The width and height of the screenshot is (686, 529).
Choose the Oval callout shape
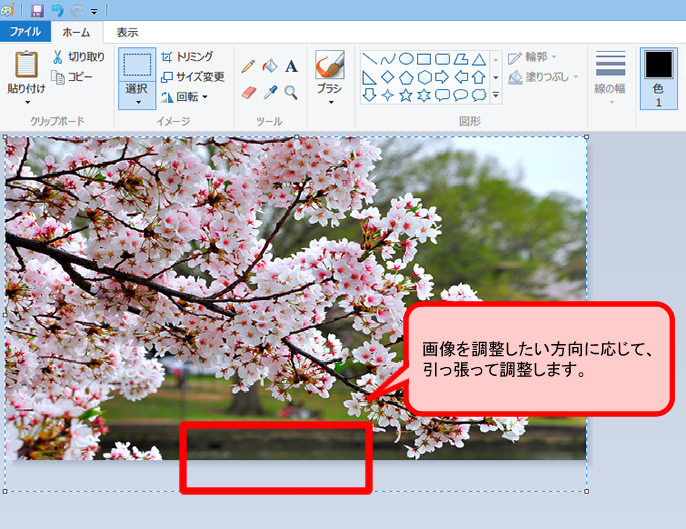coord(461,95)
